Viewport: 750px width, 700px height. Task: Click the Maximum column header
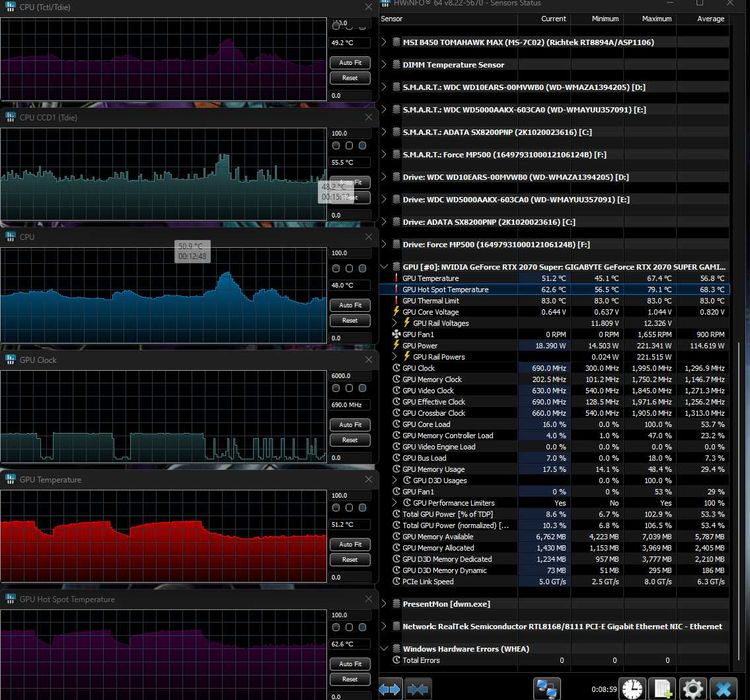pyautogui.click(x=657, y=18)
